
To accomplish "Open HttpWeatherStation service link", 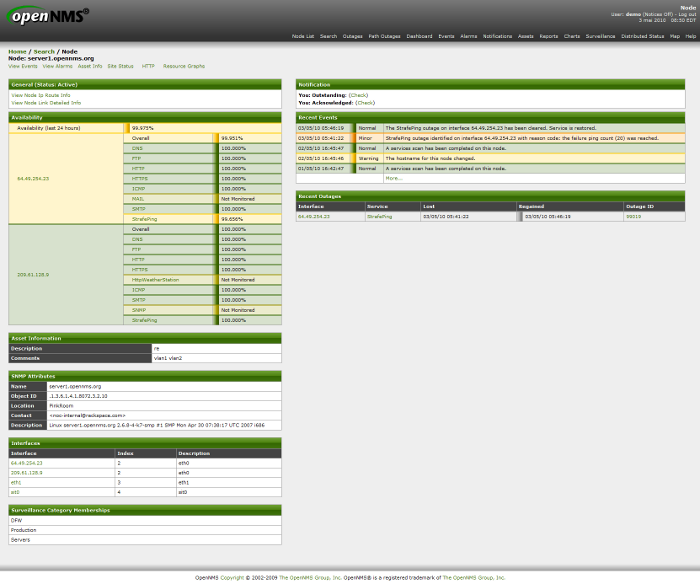I will tap(155, 280).
